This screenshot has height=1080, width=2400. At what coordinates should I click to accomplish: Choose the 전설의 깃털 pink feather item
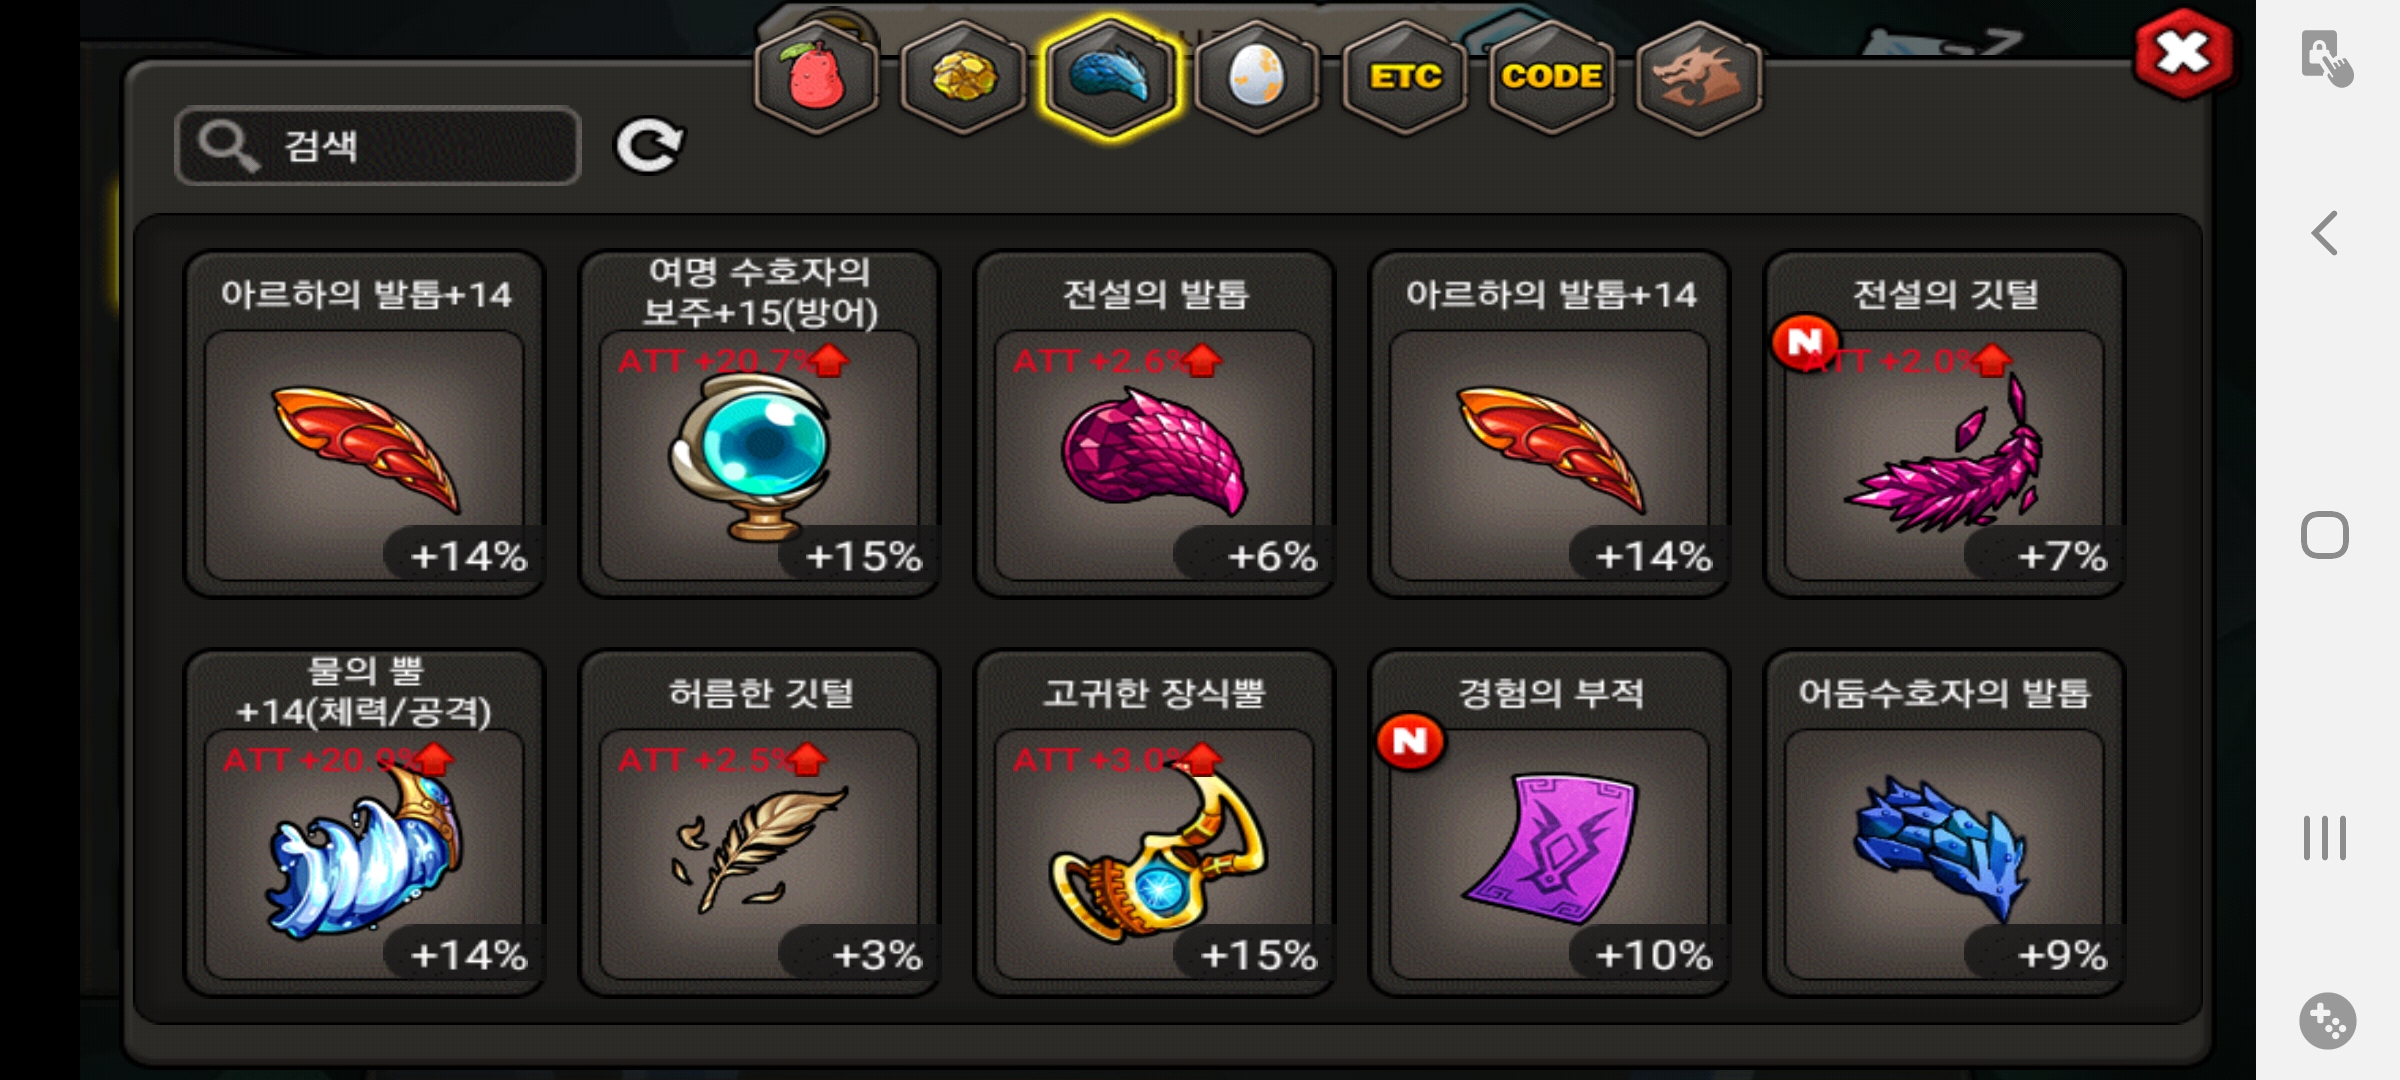(1945, 425)
